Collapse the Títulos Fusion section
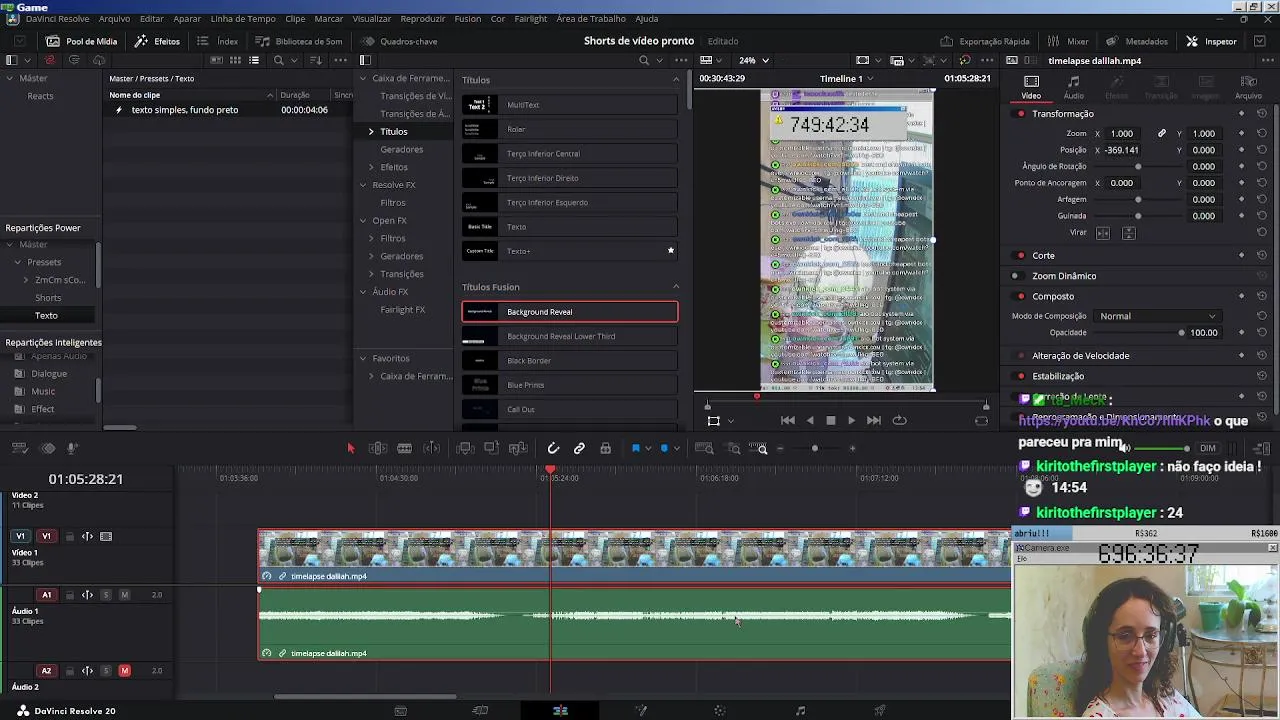This screenshot has width=1280, height=720. tap(676, 287)
